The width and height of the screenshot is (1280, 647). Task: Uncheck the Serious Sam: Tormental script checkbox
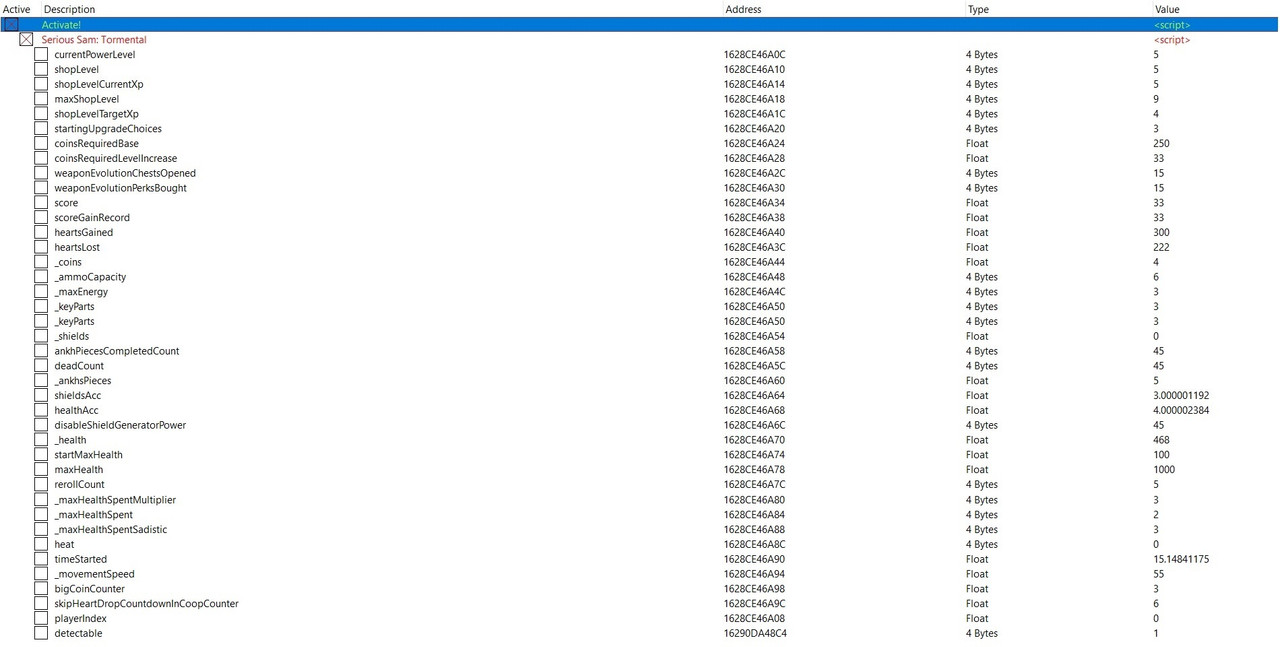(26, 39)
